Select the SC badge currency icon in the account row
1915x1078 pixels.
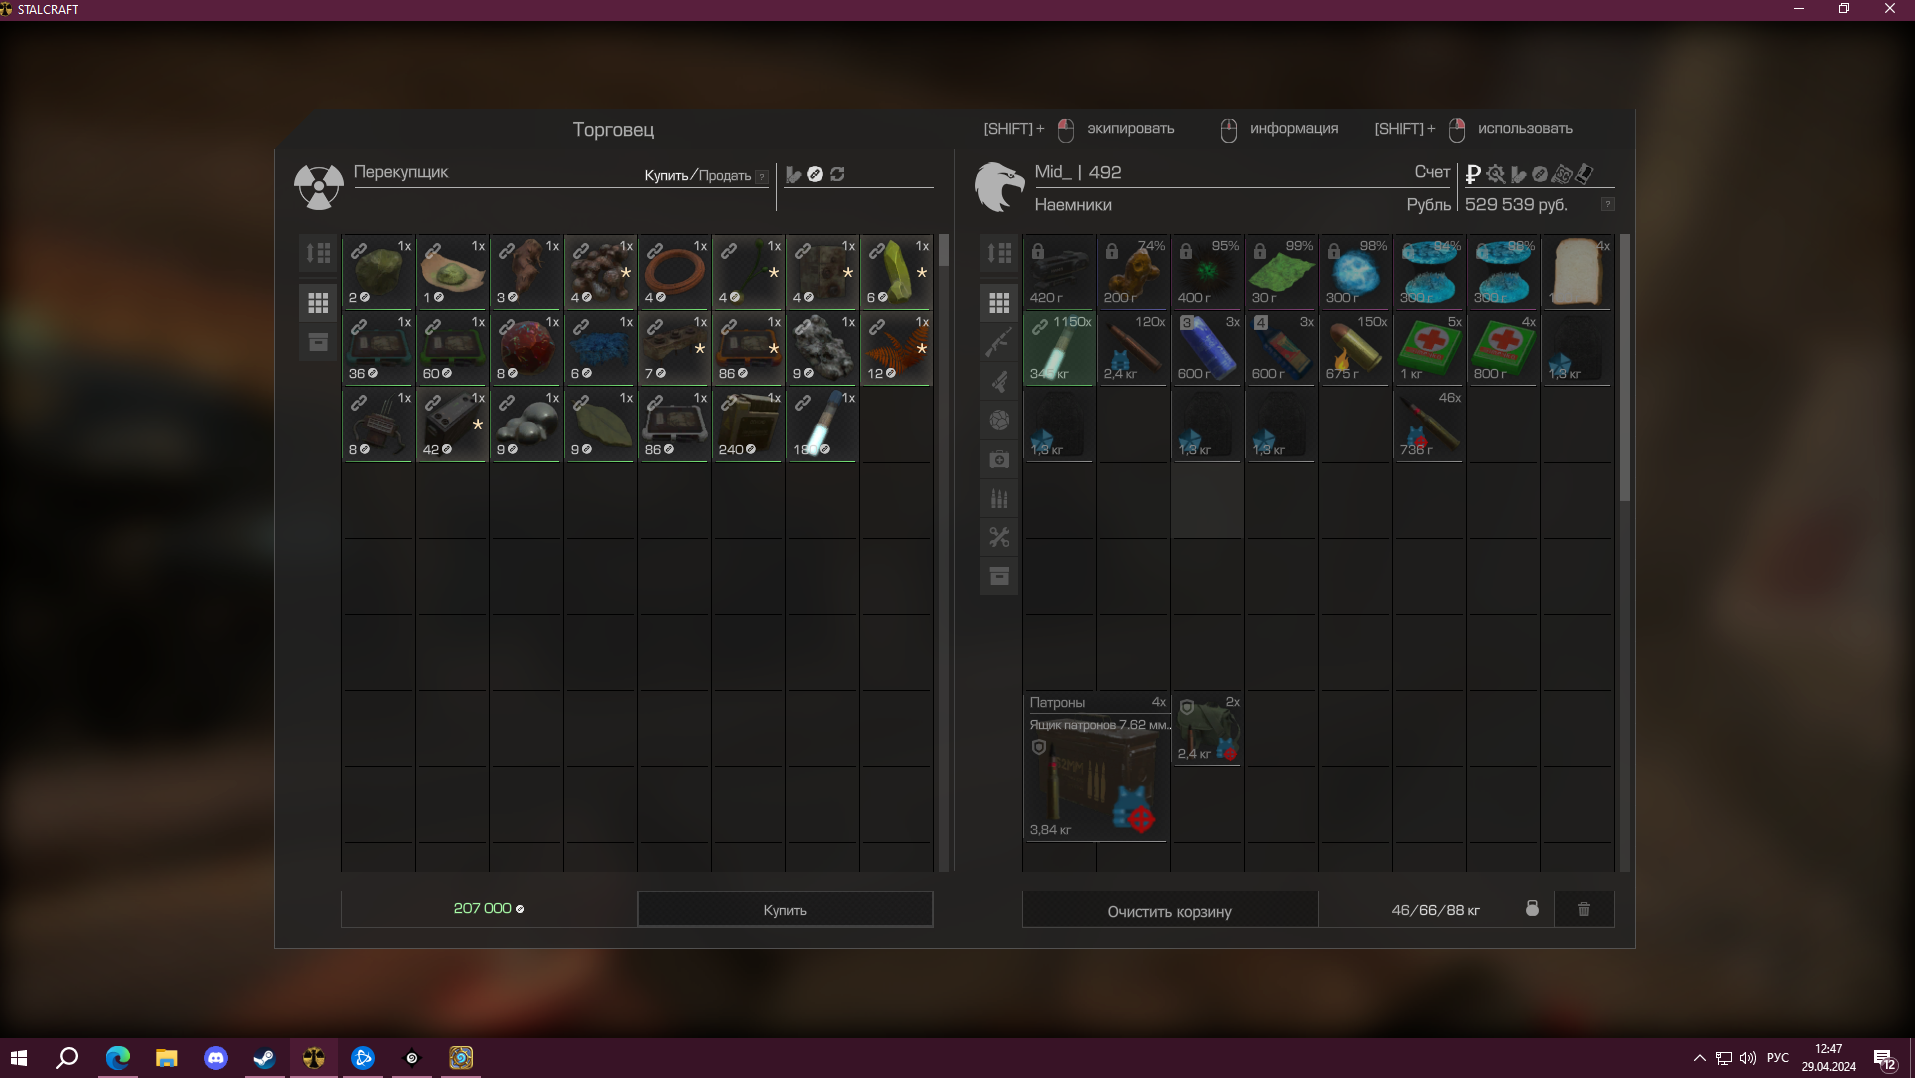point(1562,174)
